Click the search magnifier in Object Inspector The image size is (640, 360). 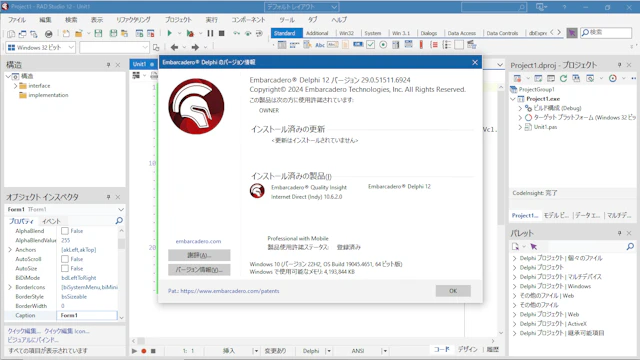[119, 221]
